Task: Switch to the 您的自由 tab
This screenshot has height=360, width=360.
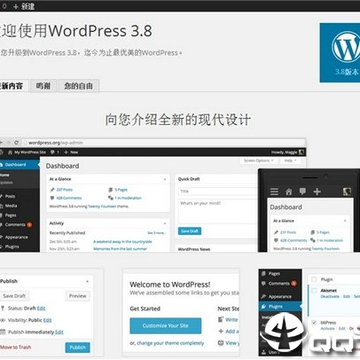Action: pyautogui.click(x=79, y=86)
